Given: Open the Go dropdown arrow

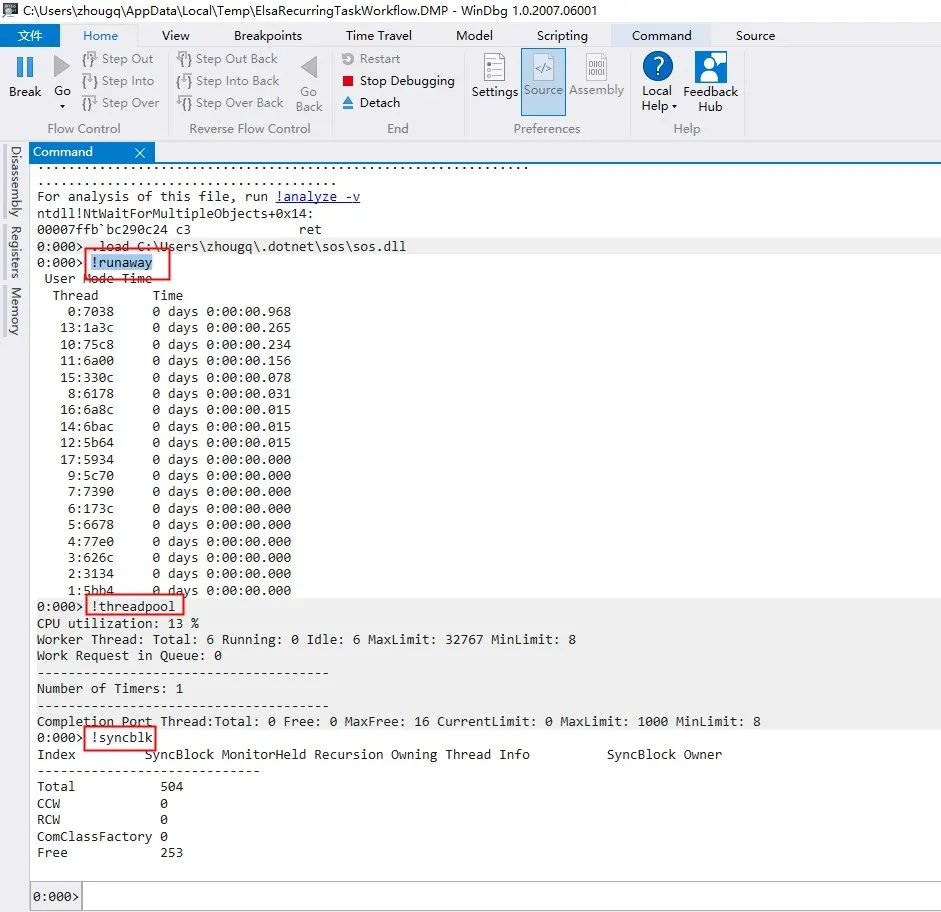Looking at the screenshot, I should pos(62,106).
